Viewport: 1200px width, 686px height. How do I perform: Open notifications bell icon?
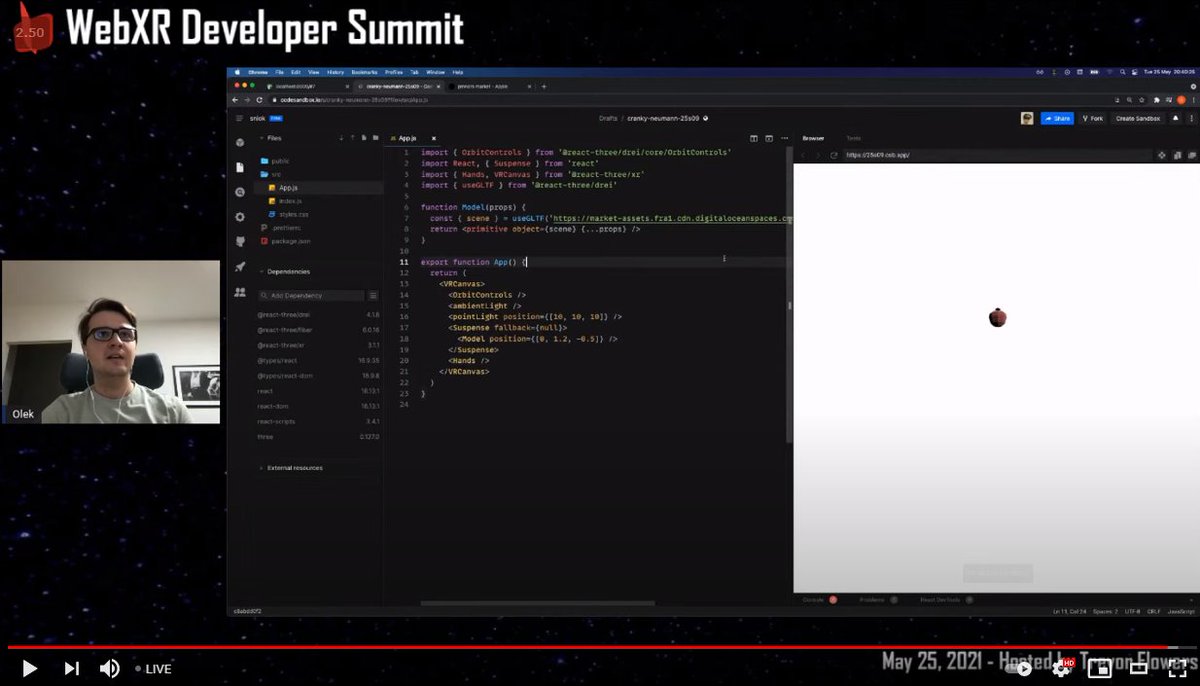click(x=1177, y=118)
